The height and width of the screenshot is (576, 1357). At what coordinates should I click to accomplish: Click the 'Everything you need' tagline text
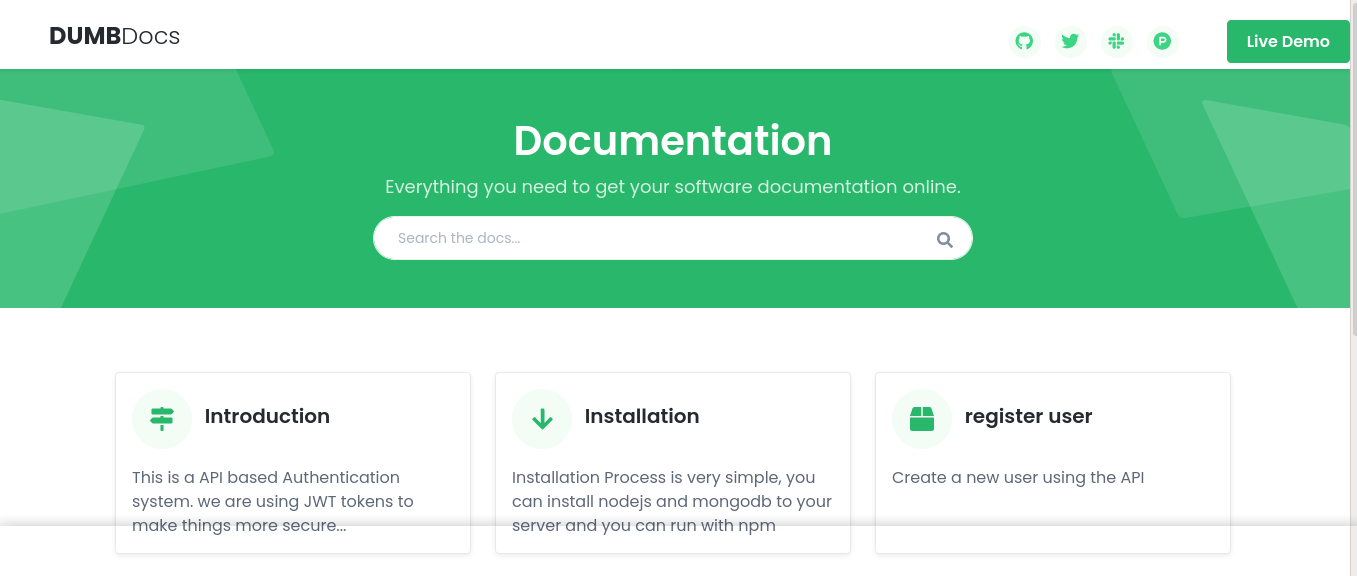672,187
